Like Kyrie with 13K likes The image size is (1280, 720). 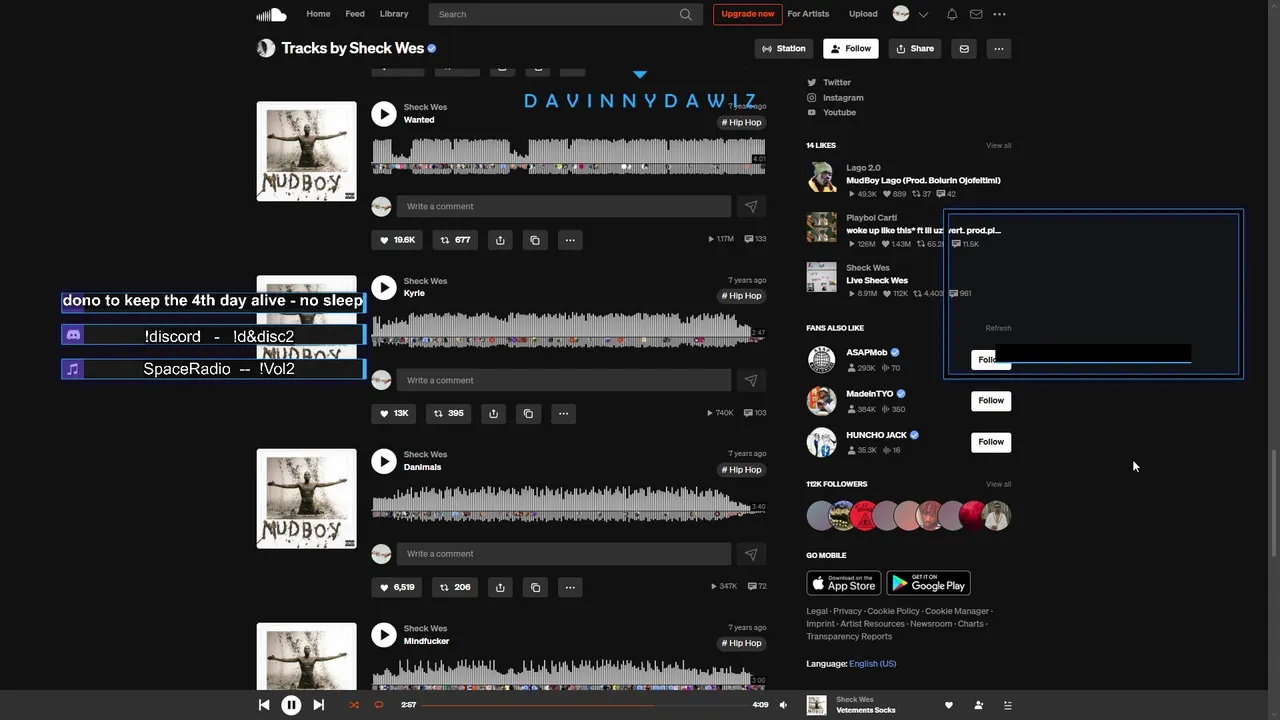click(x=394, y=413)
